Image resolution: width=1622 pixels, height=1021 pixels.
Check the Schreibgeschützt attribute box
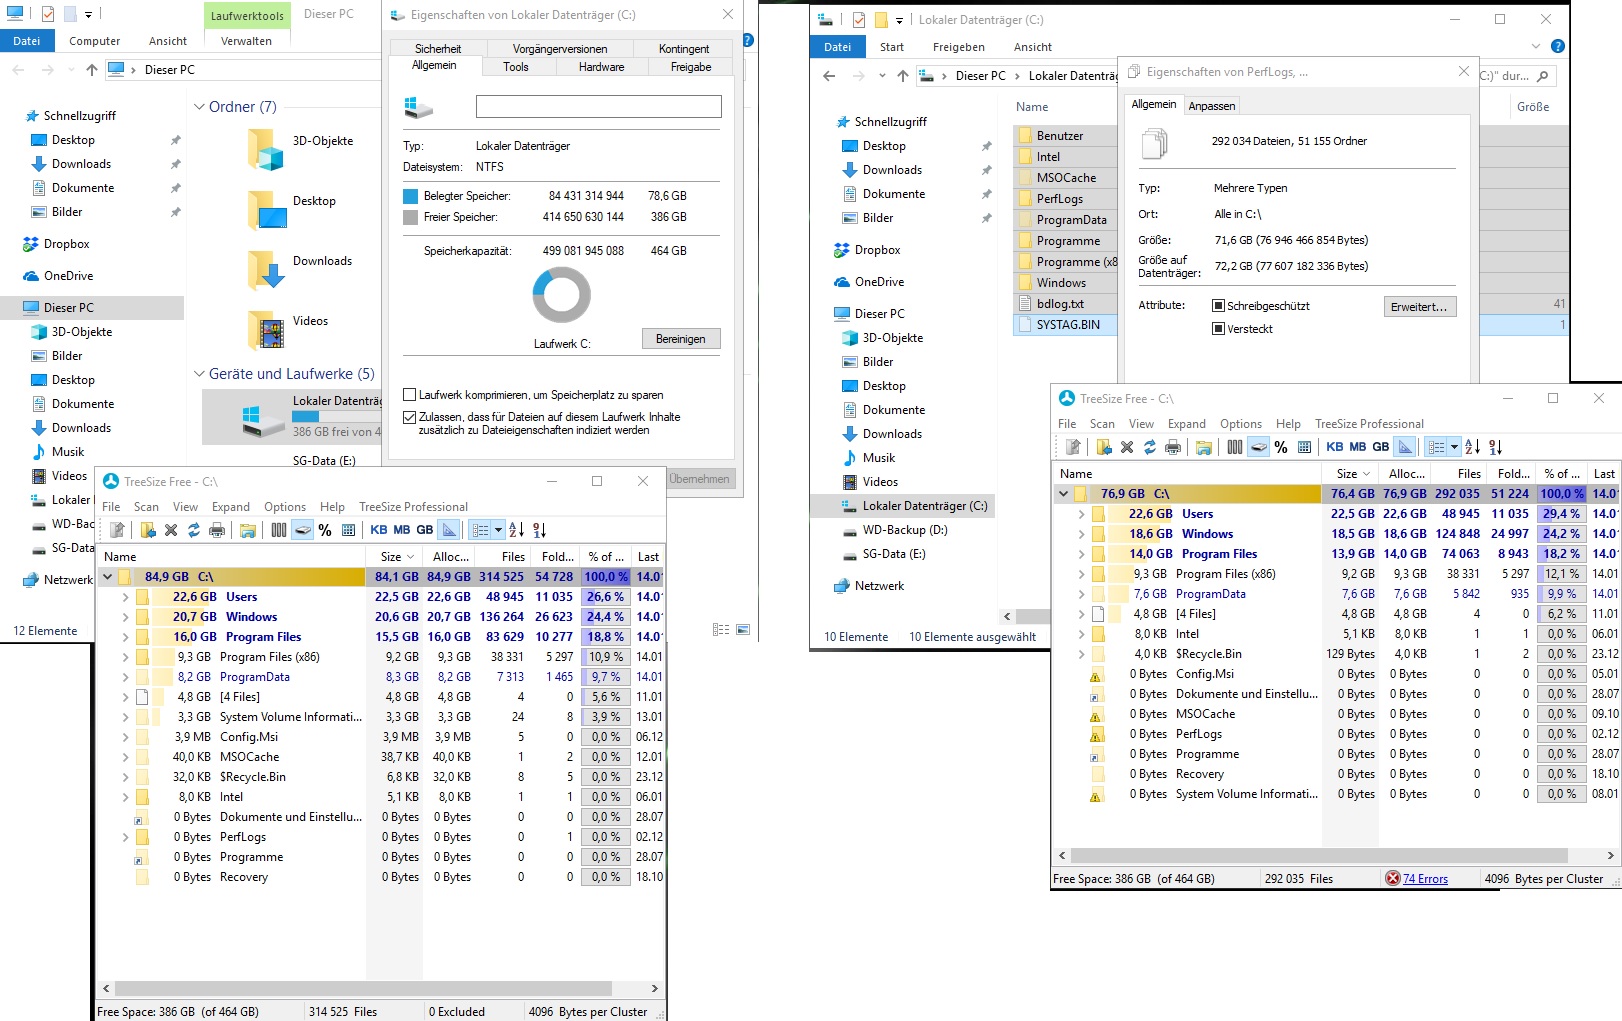pyautogui.click(x=1218, y=306)
